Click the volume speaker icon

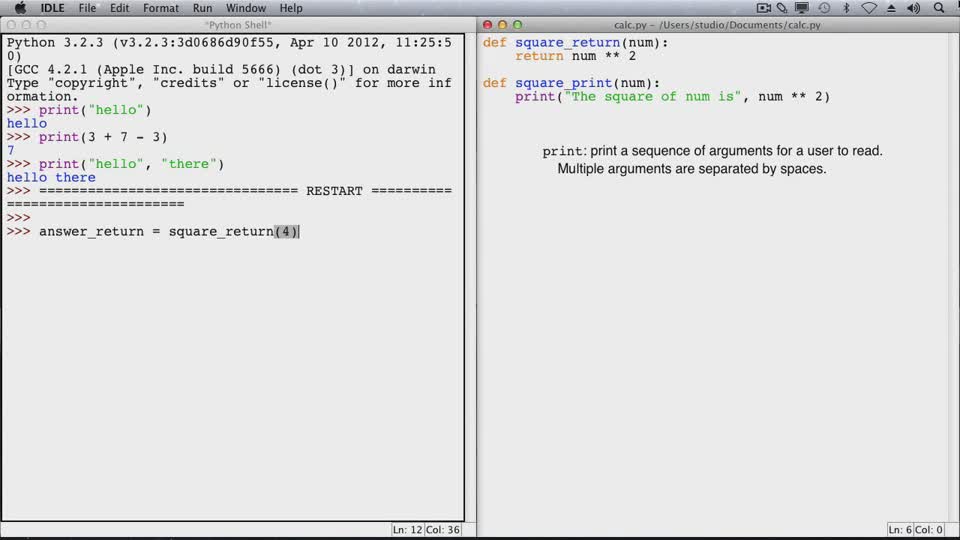tap(913, 8)
